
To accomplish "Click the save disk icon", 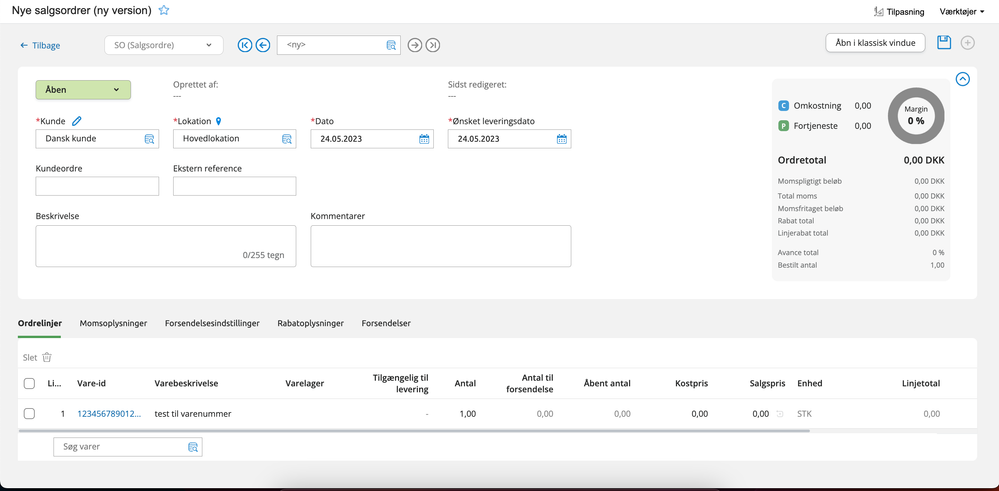I will pyautogui.click(x=944, y=43).
